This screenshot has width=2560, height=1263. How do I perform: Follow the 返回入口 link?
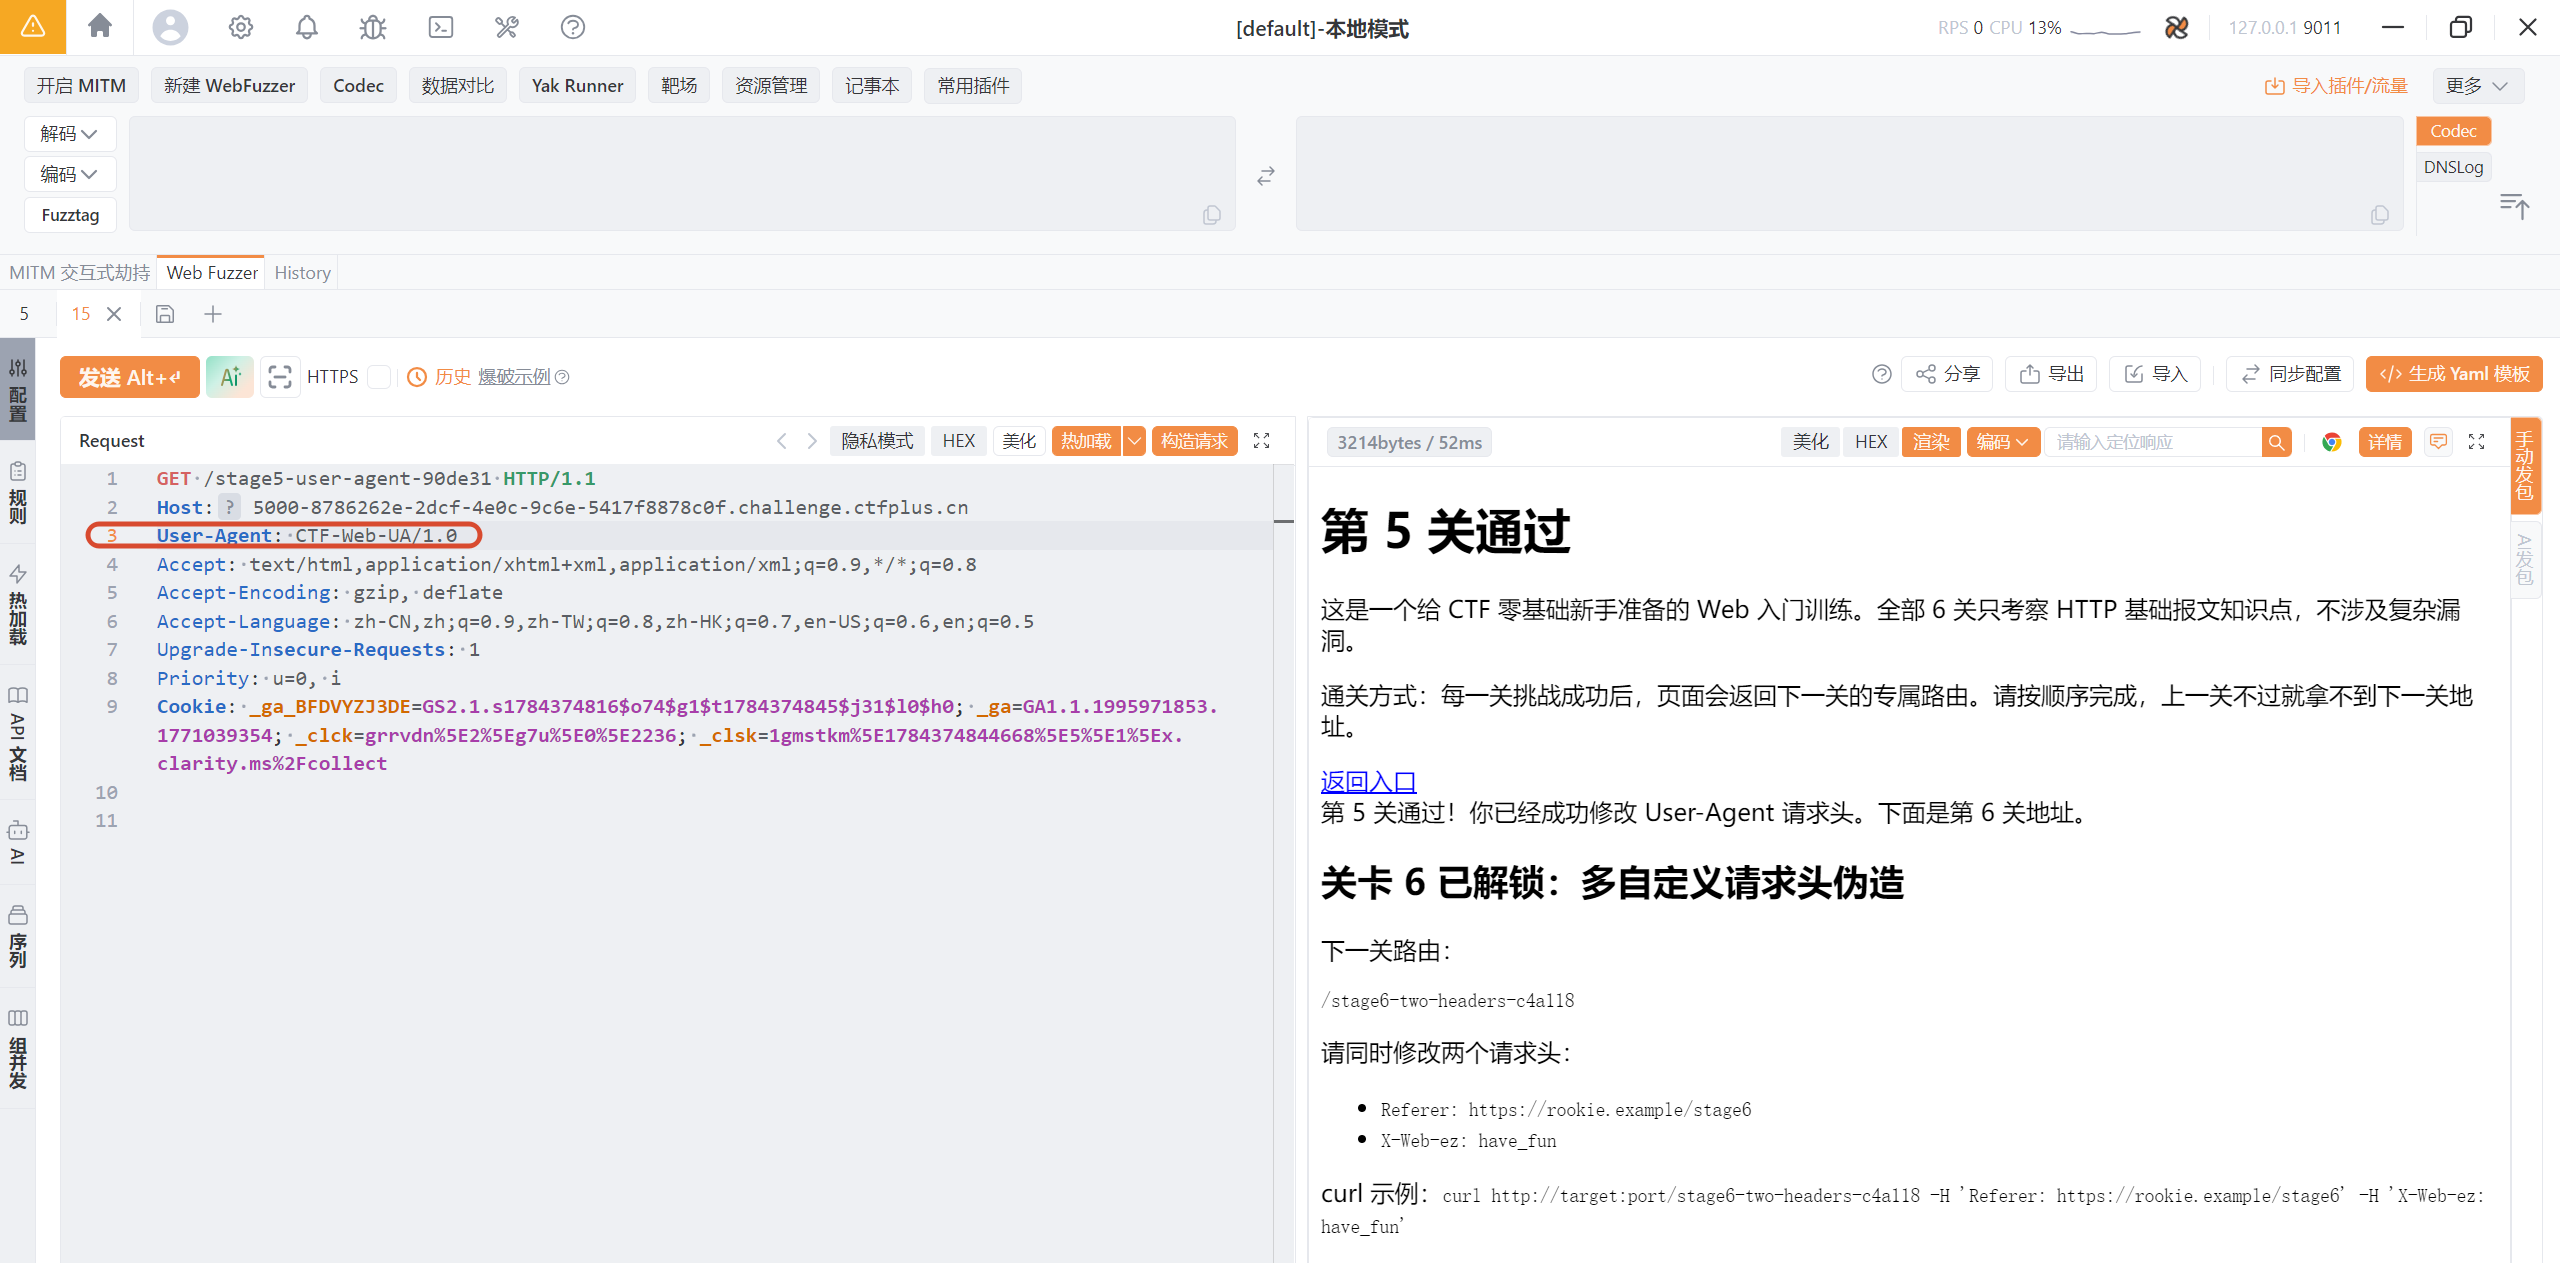[1368, 781]
